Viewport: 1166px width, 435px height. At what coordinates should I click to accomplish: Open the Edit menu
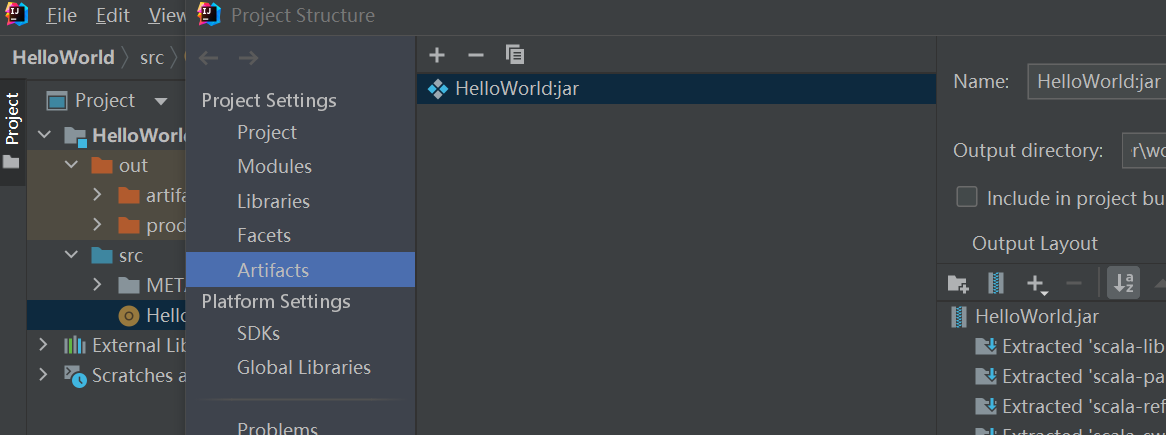pos(113,15)
